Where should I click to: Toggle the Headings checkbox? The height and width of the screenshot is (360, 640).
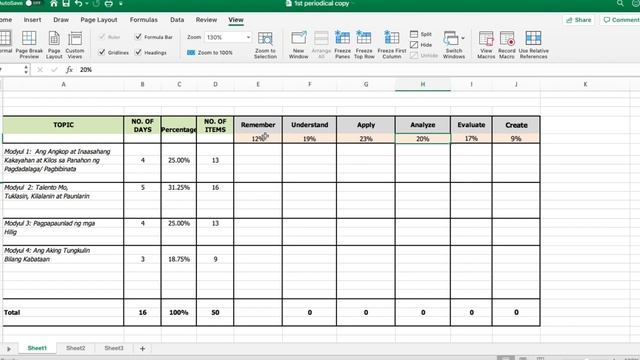pyautogui.click(x=138, y=52)
